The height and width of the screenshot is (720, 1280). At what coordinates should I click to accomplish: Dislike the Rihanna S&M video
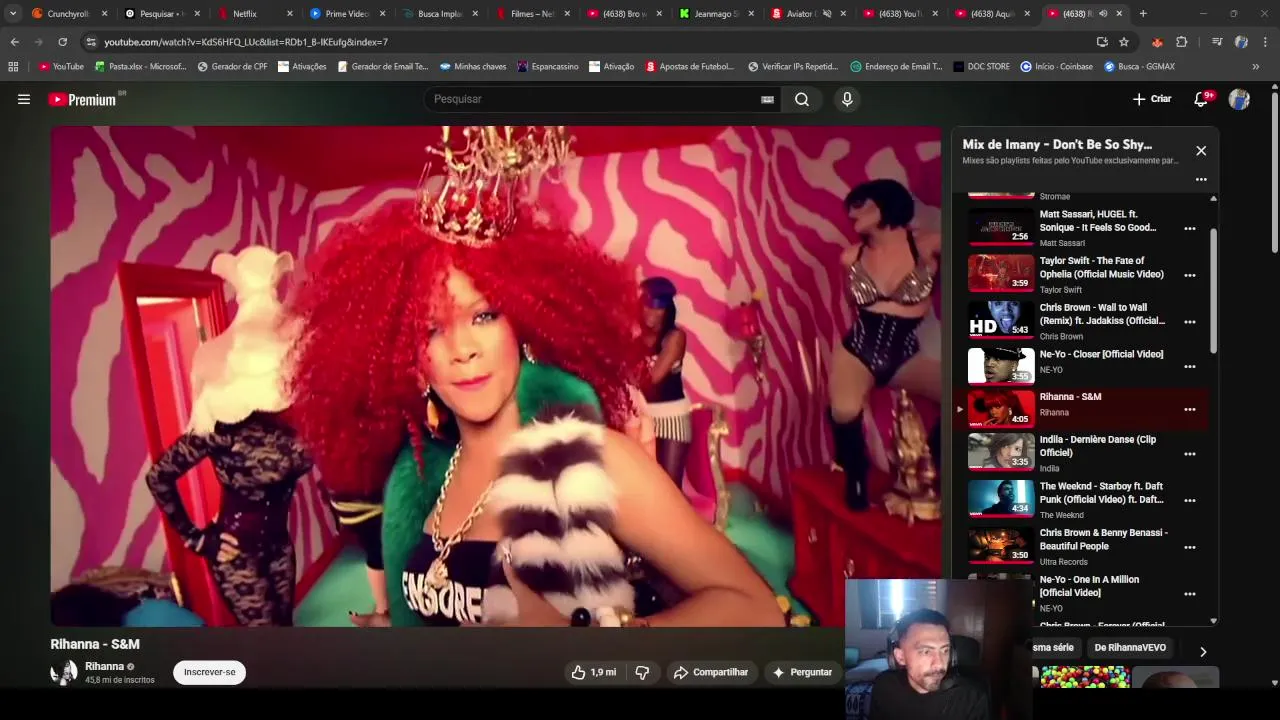642,672
